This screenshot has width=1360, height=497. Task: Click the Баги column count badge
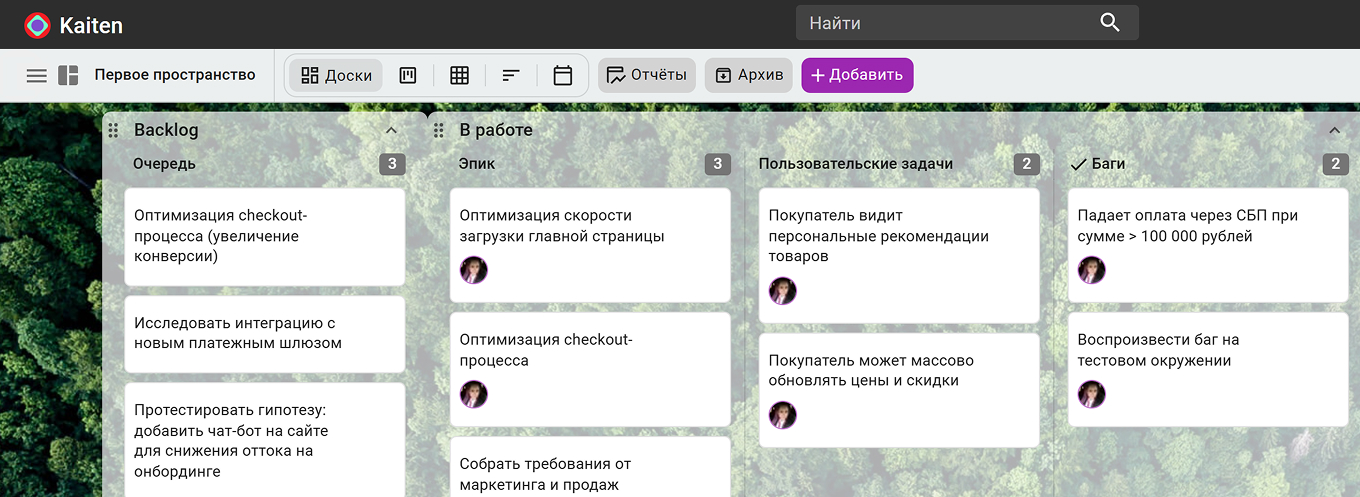tap(1335, 164)
